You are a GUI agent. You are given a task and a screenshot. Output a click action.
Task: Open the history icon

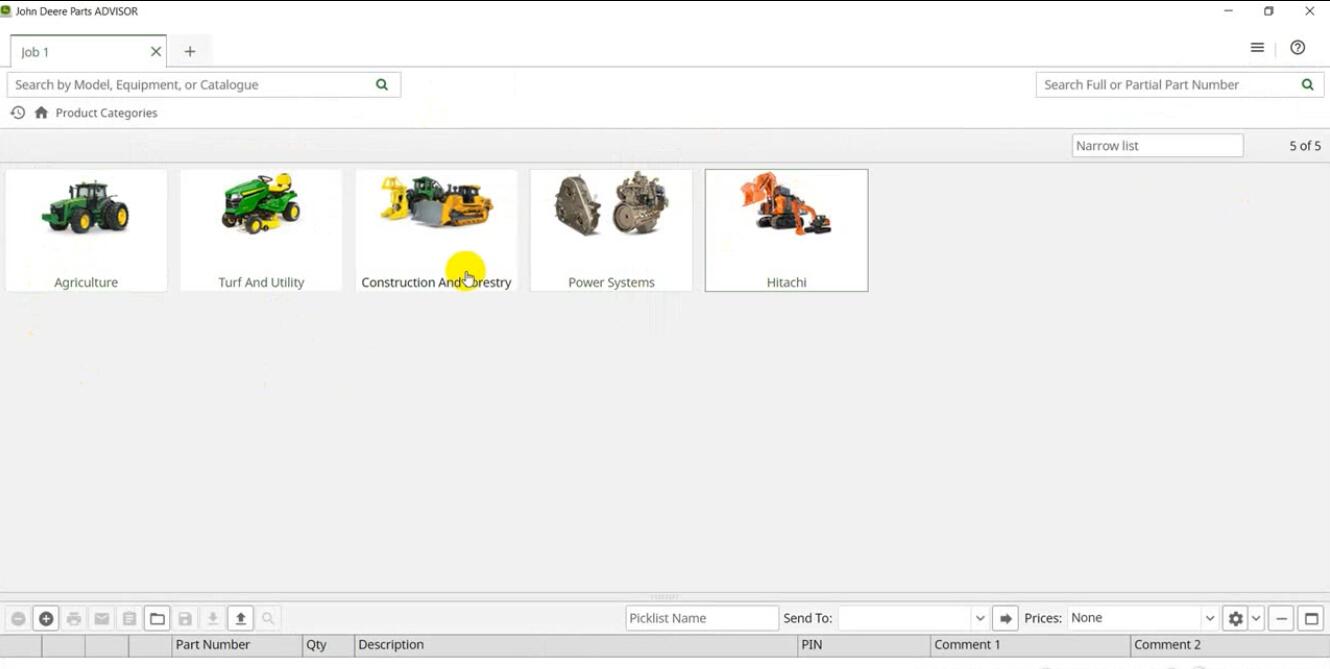tap(18, 113)
